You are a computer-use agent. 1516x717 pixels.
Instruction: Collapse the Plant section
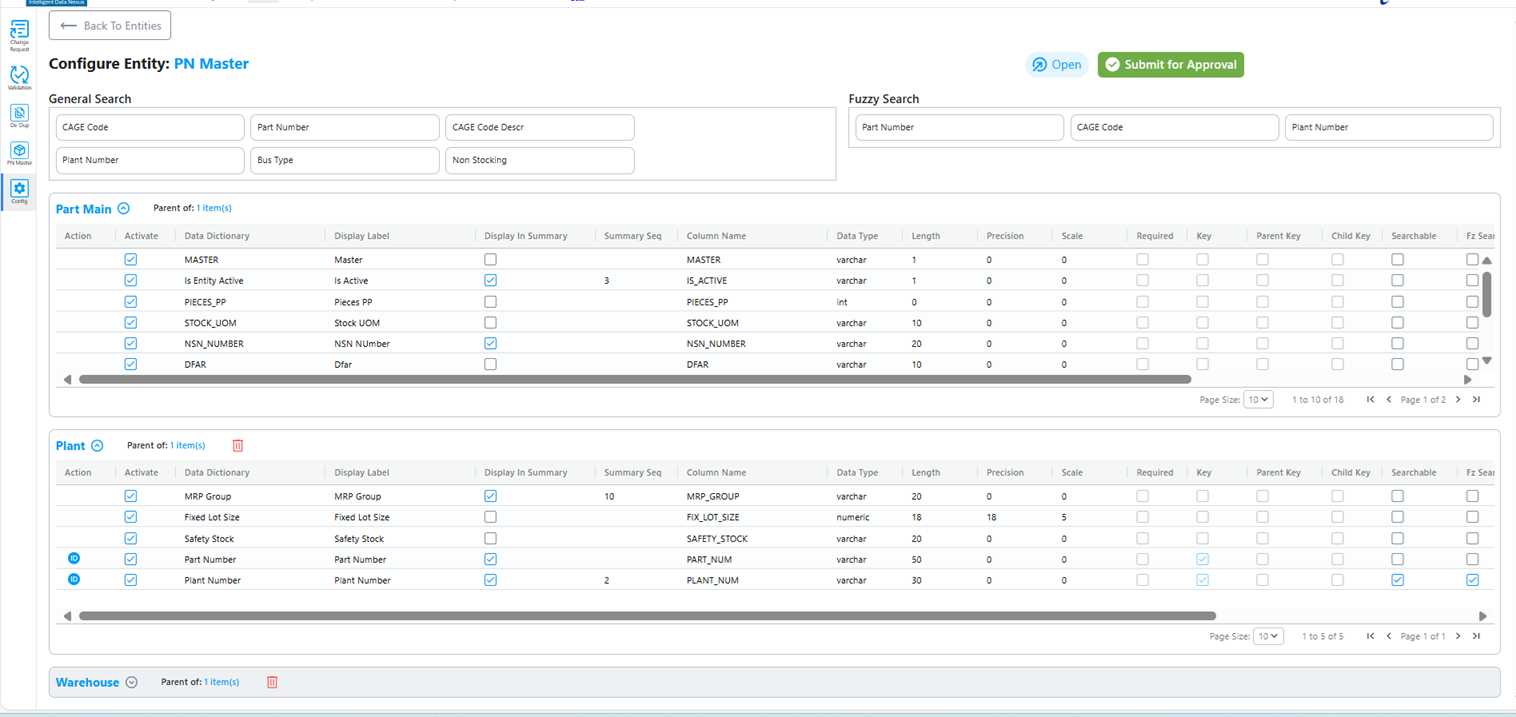pos(97,446)
